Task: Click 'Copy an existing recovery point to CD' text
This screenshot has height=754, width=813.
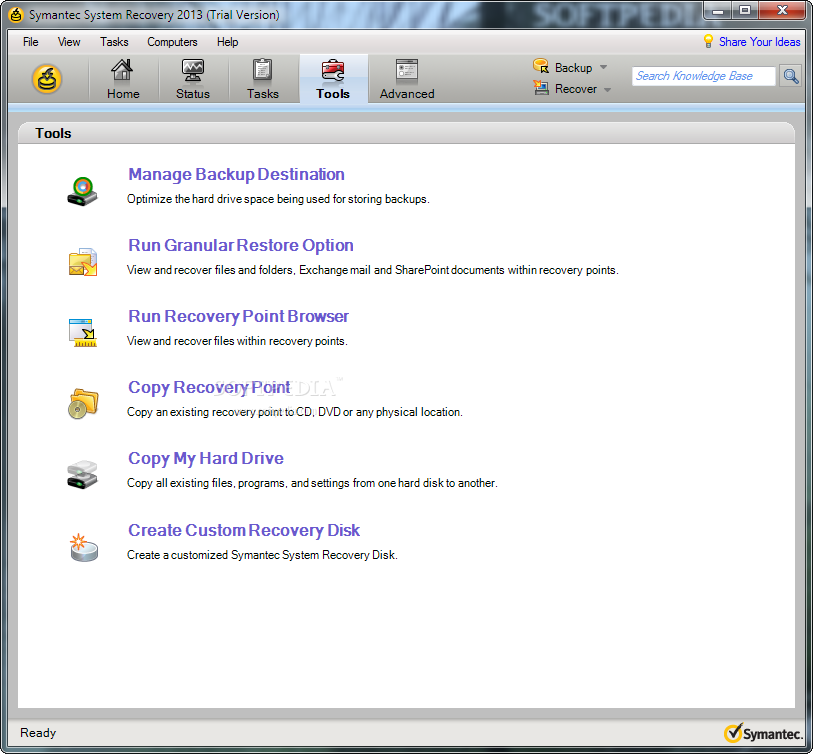Action: pos(295,412)
